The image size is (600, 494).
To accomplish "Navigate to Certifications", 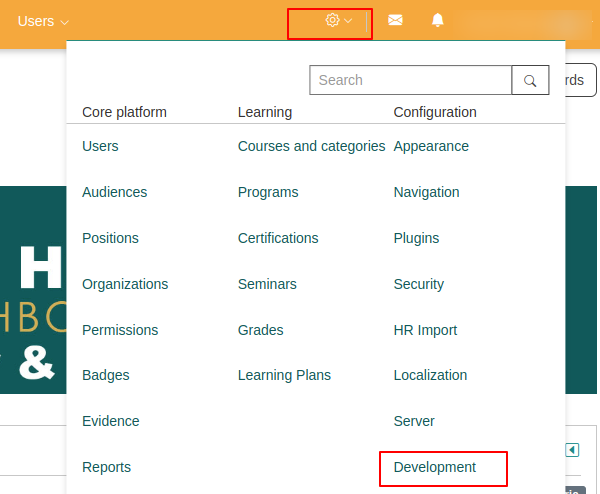I will [278, 238].
